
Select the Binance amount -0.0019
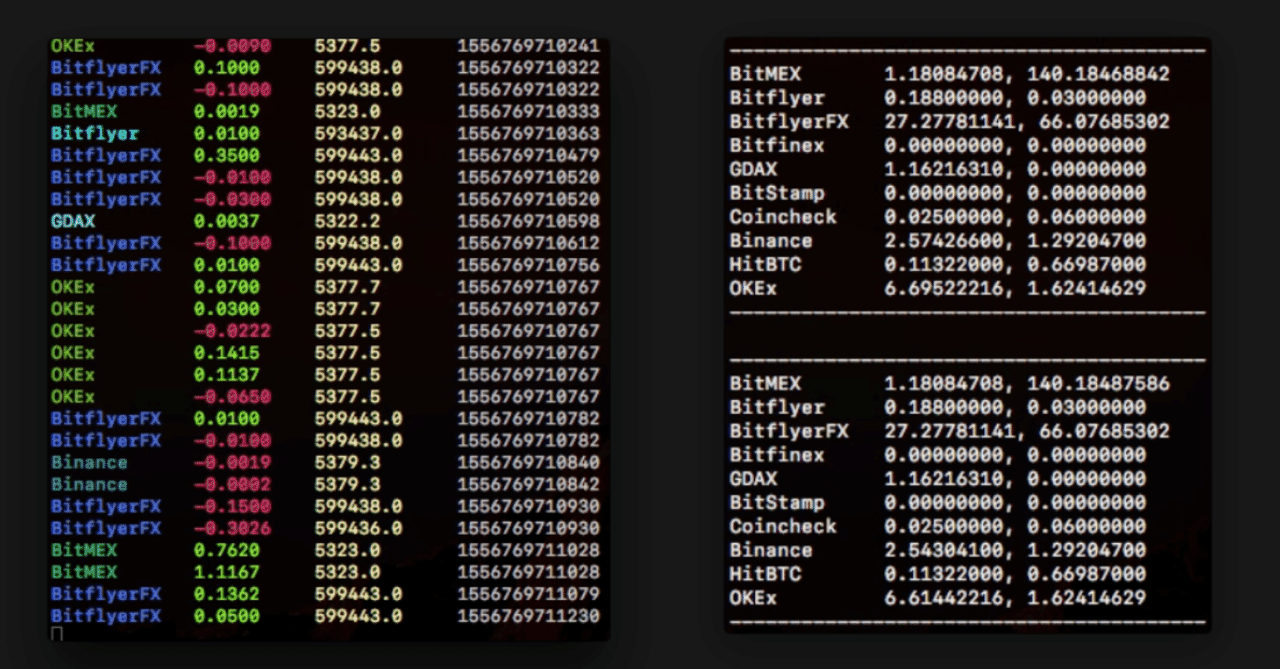(x=232, y=463)
